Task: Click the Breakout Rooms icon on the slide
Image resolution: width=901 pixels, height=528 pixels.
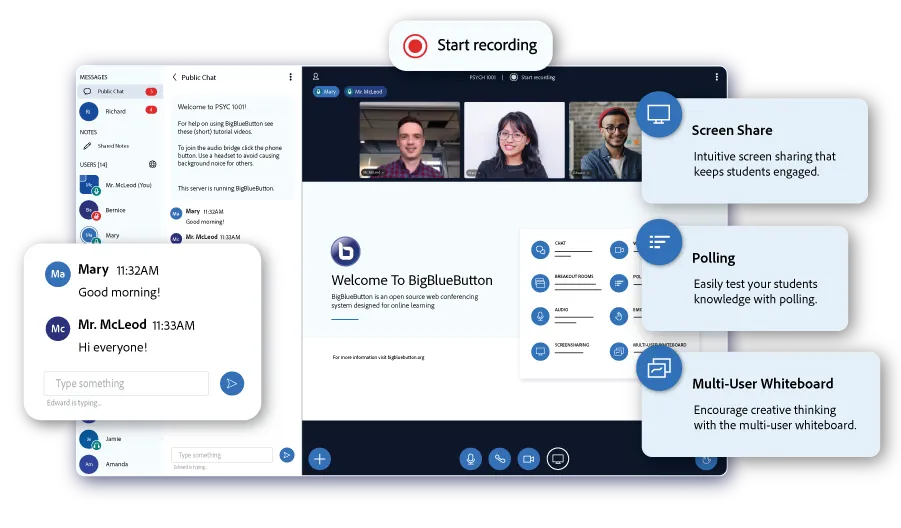Action: click(540, 283)
